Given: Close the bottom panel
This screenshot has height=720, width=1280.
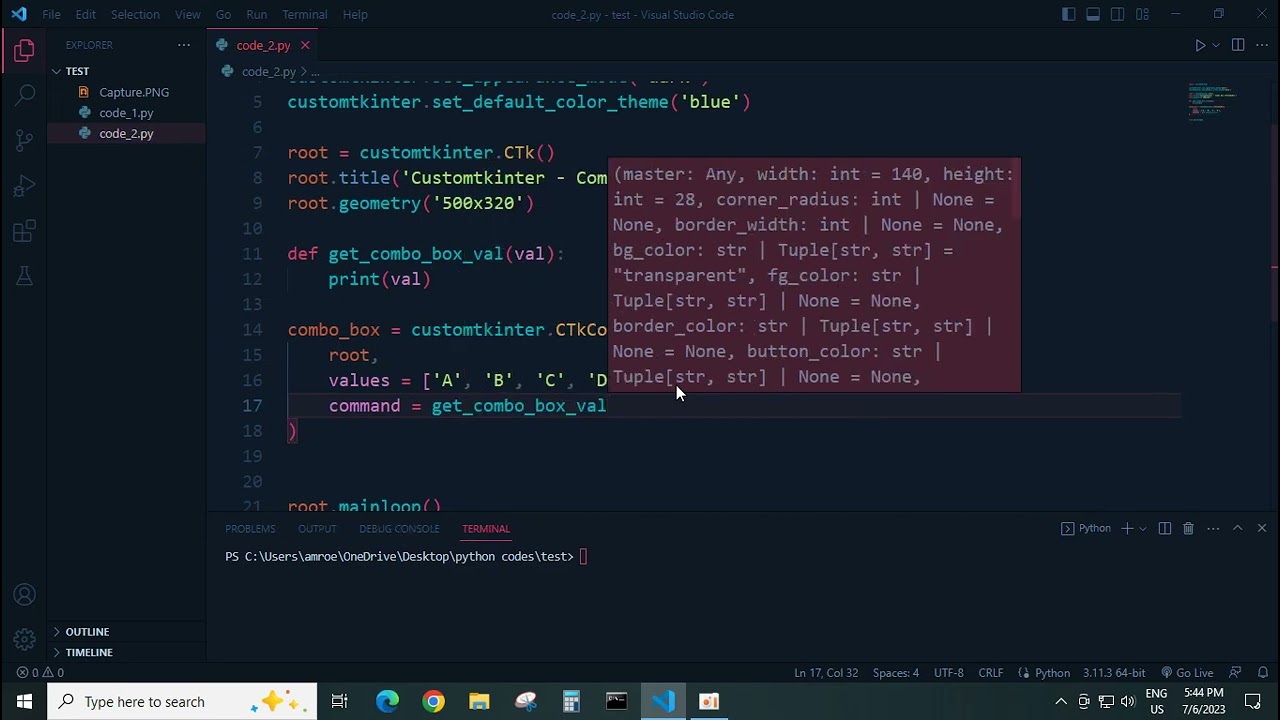Looking at the screenshot, I should pyautogui.click(x=1262, y=528).
